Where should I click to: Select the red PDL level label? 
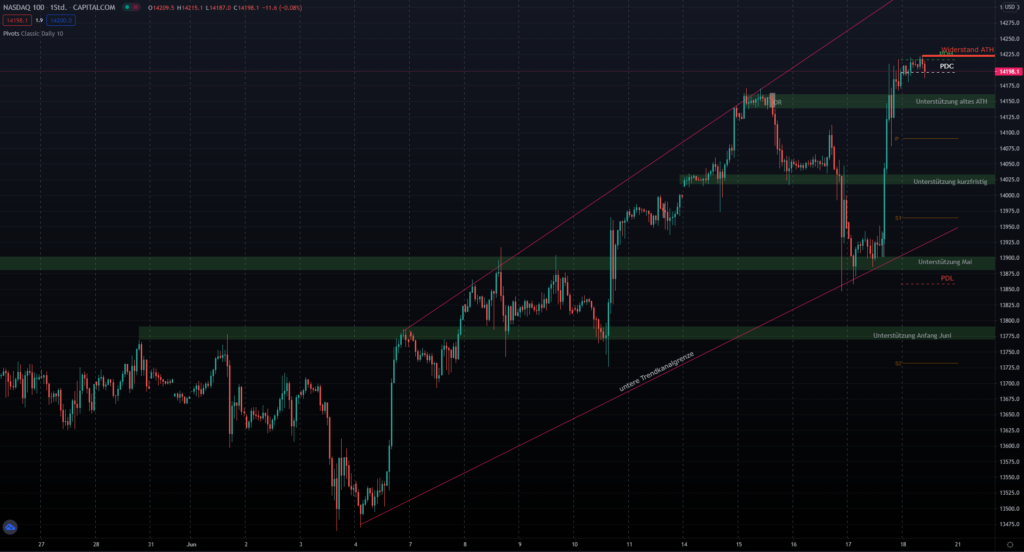click(x=946, y=278)
